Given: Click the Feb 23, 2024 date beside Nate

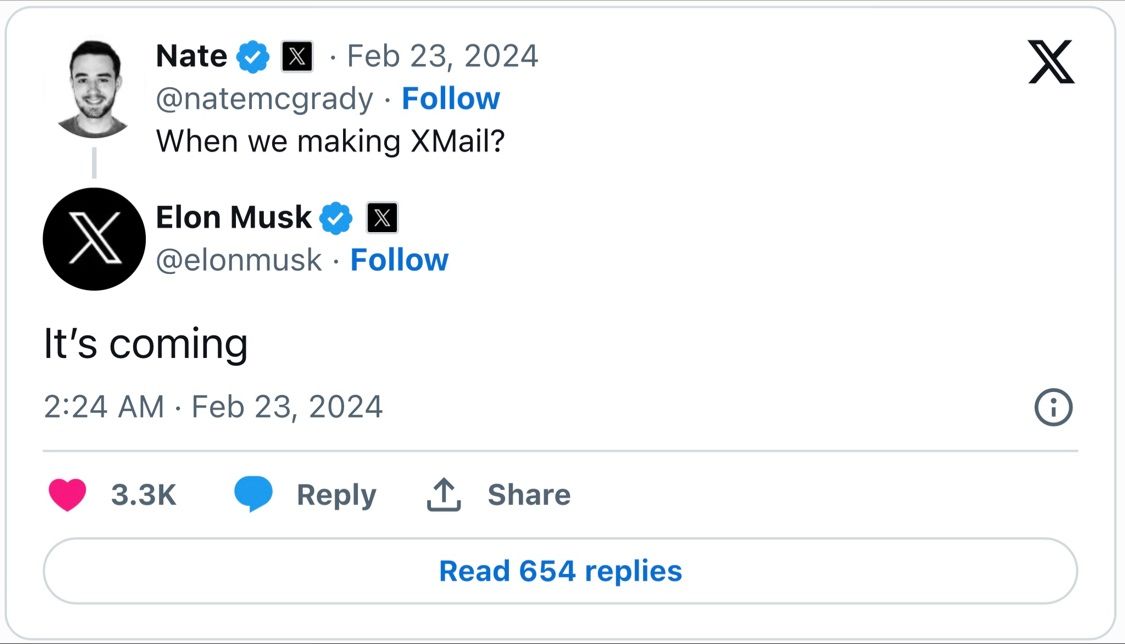Looking at the screenshot, I should pos(442,56).
